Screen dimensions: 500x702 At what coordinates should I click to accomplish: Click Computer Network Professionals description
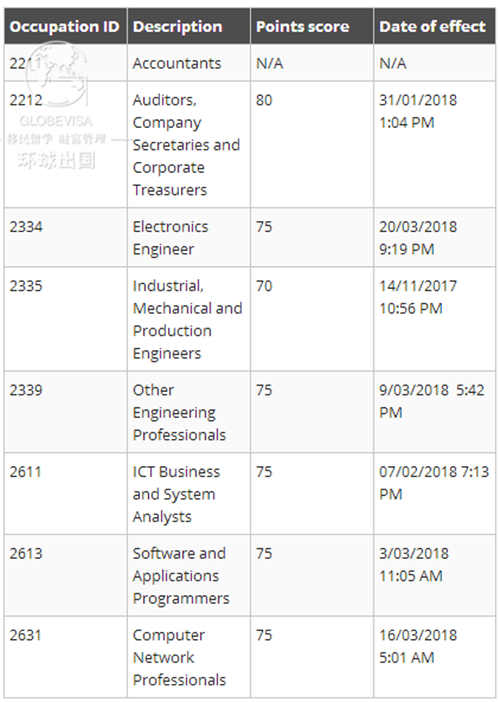point(179,657)
